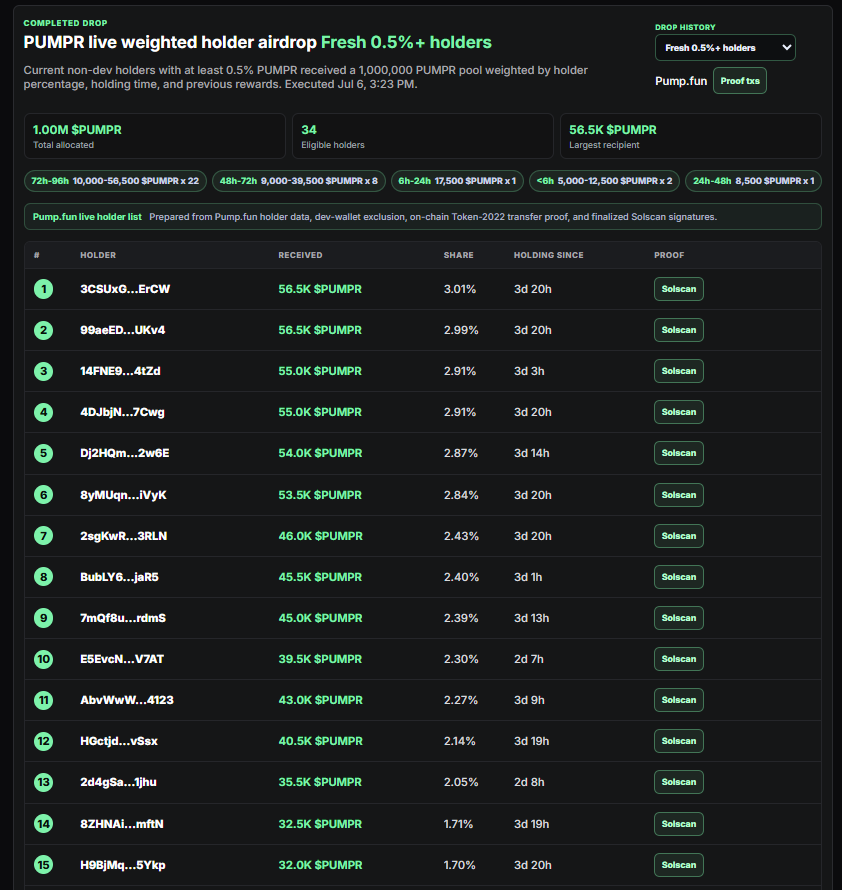
Task: Click holder address Dj2HQm...2w6E
Action: click(124, 453)
